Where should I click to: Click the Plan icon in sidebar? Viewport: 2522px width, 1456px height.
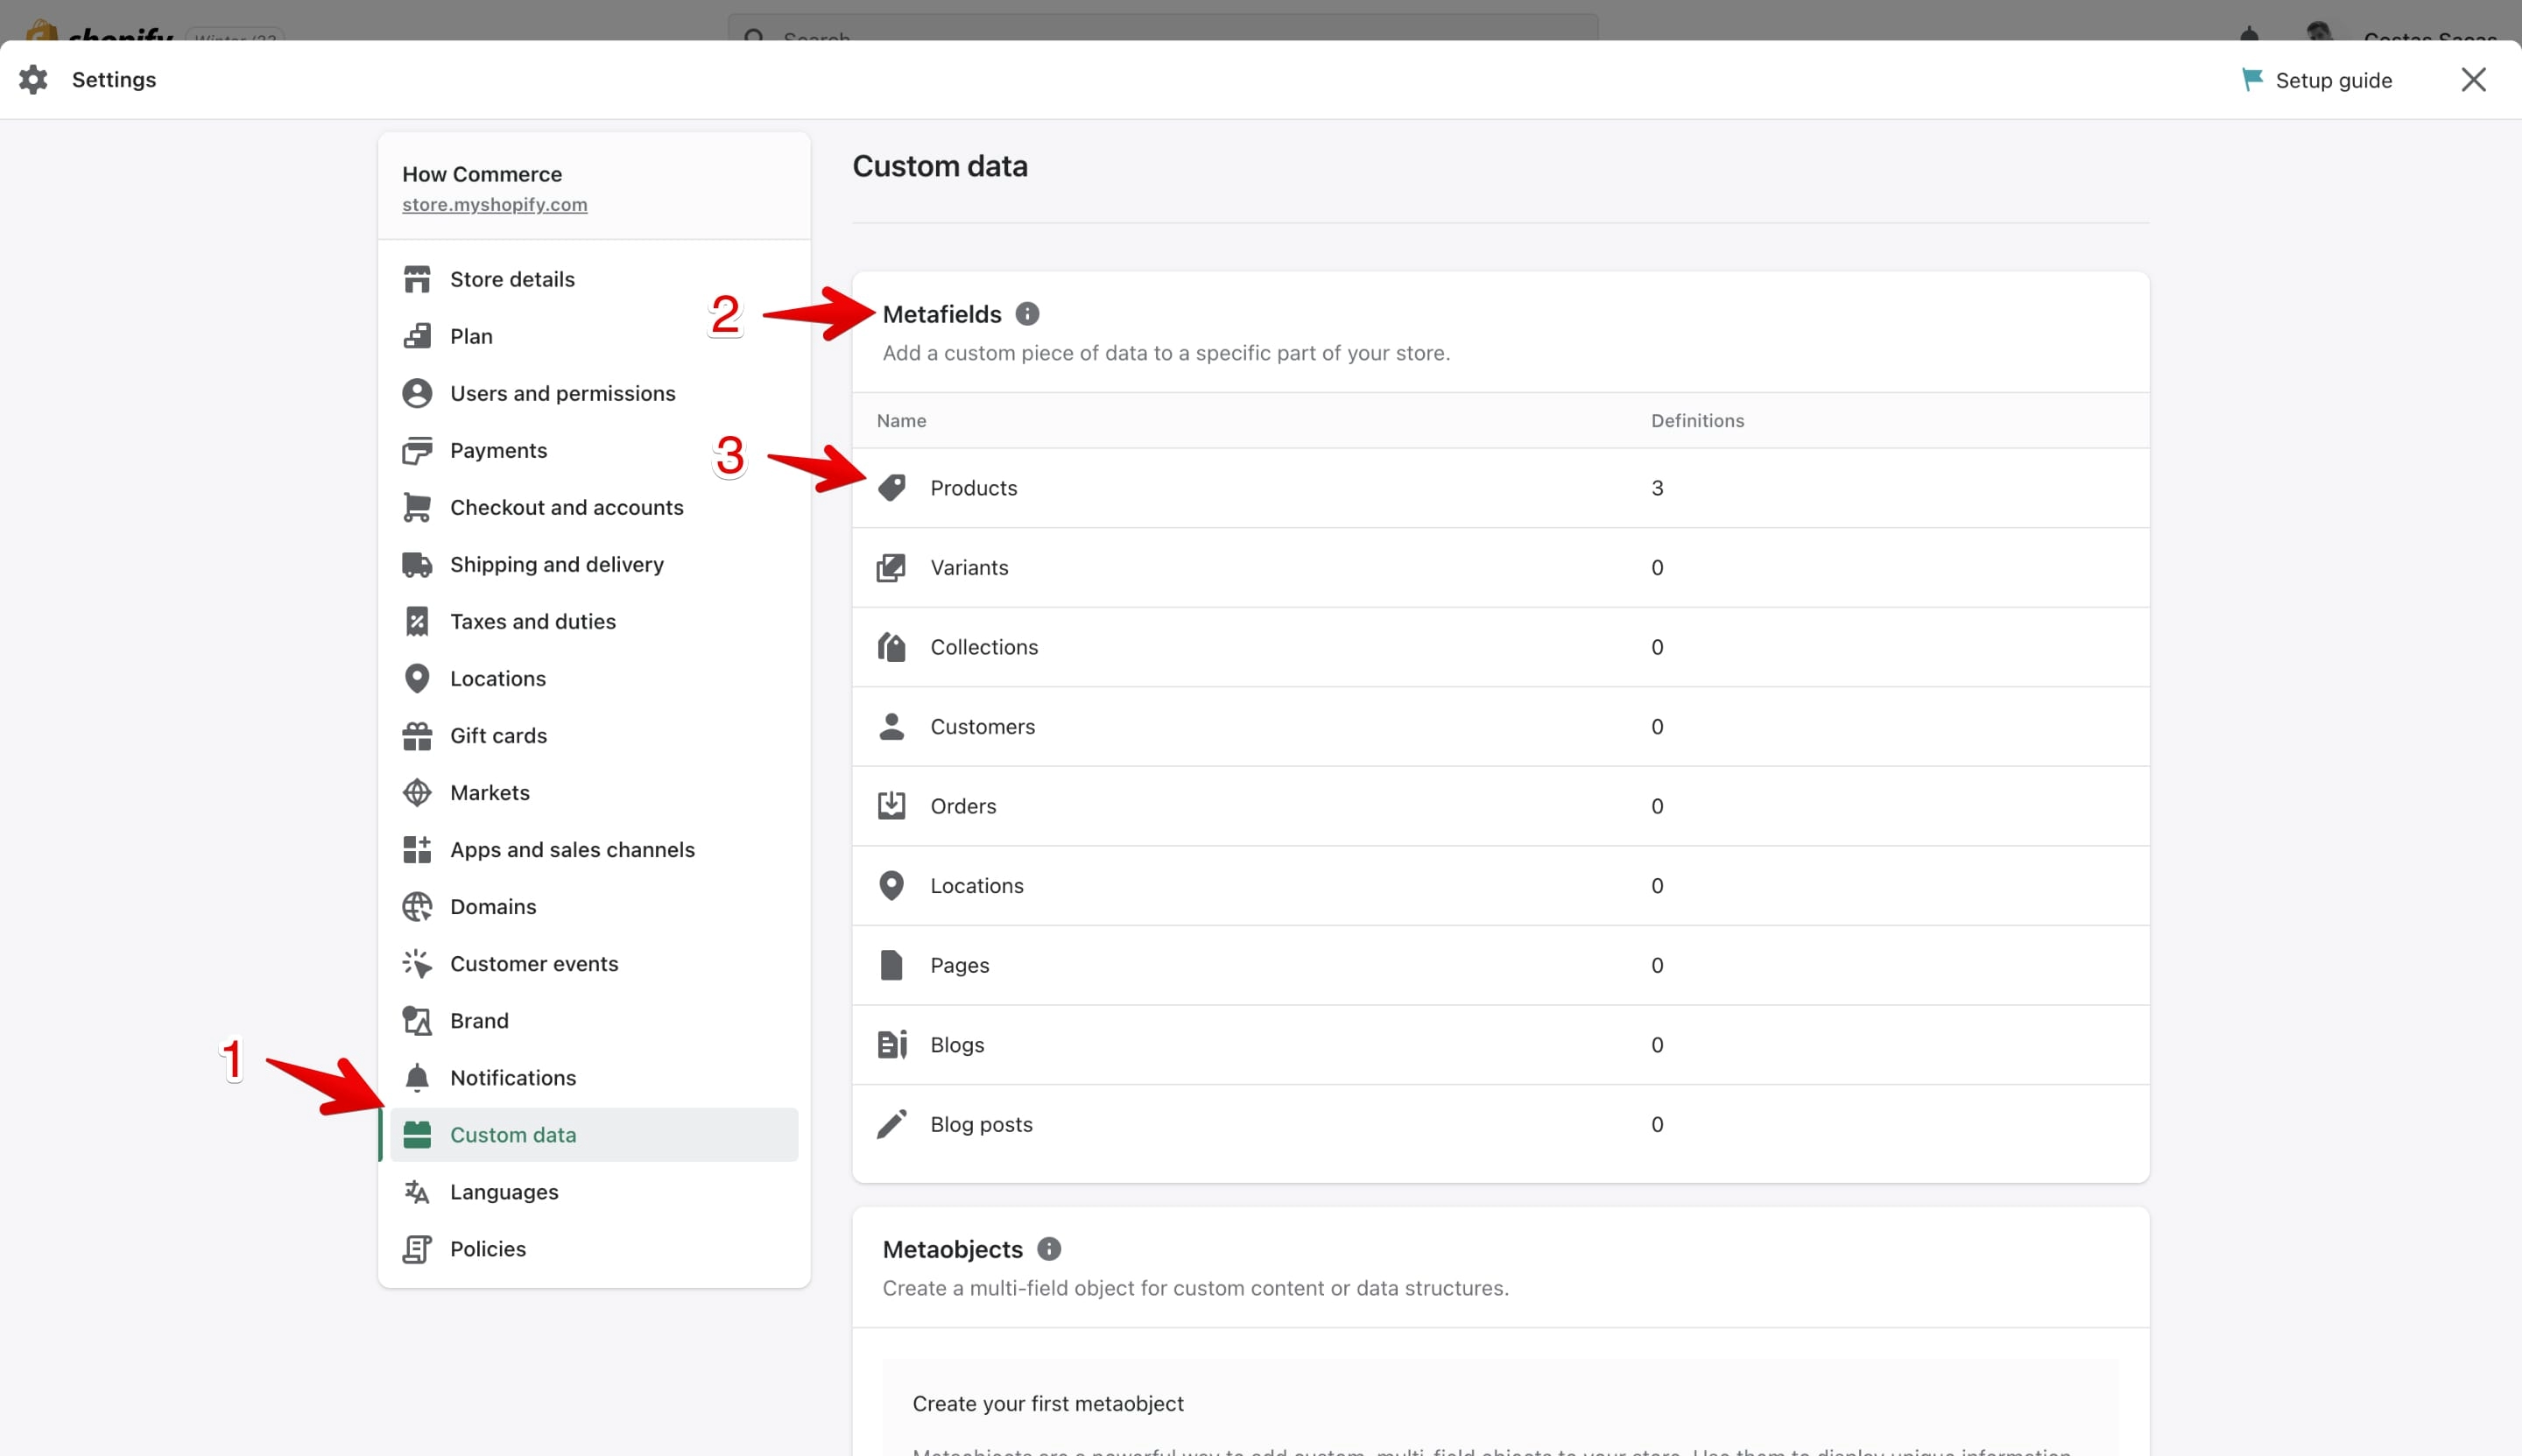click(417, 336)
